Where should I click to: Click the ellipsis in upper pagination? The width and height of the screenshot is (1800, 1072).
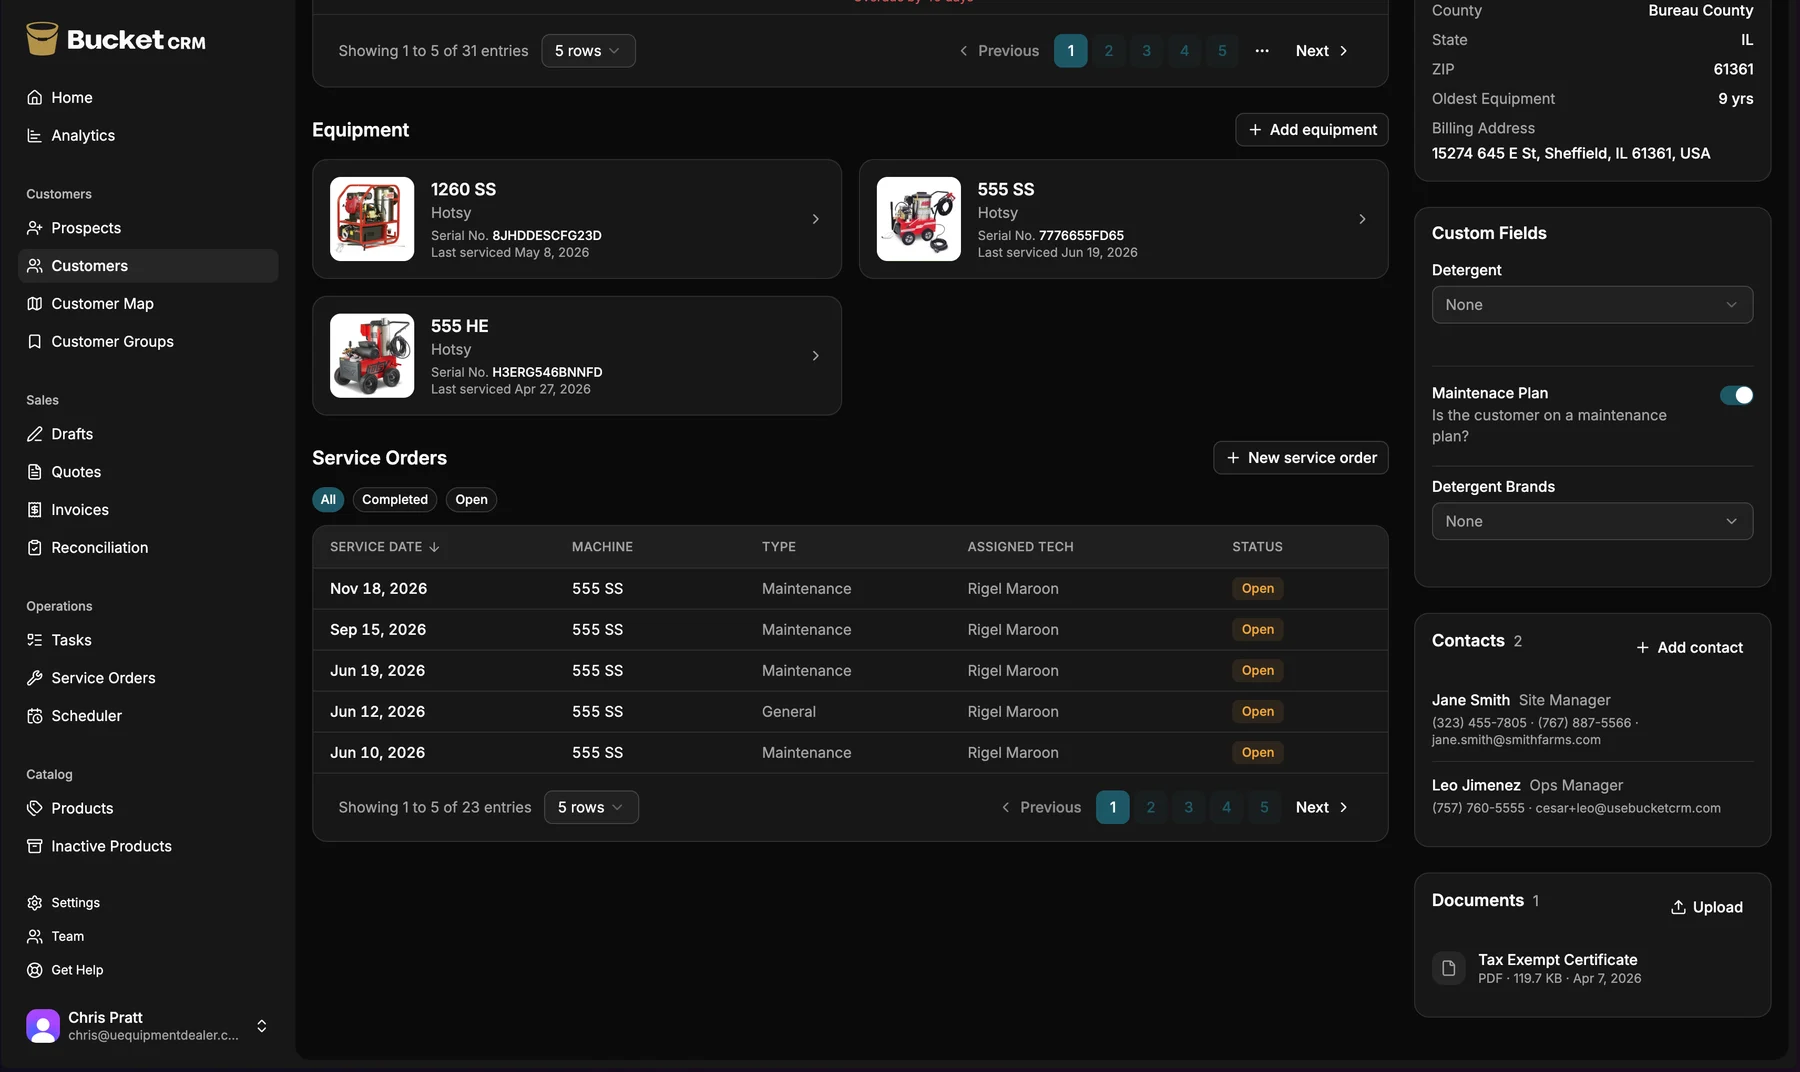[1262, 51]
